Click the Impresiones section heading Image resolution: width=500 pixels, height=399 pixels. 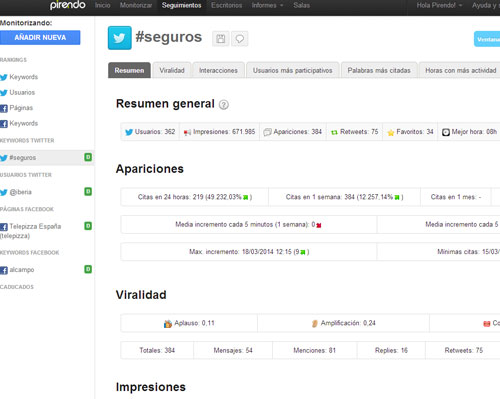[x=151, y=387]
